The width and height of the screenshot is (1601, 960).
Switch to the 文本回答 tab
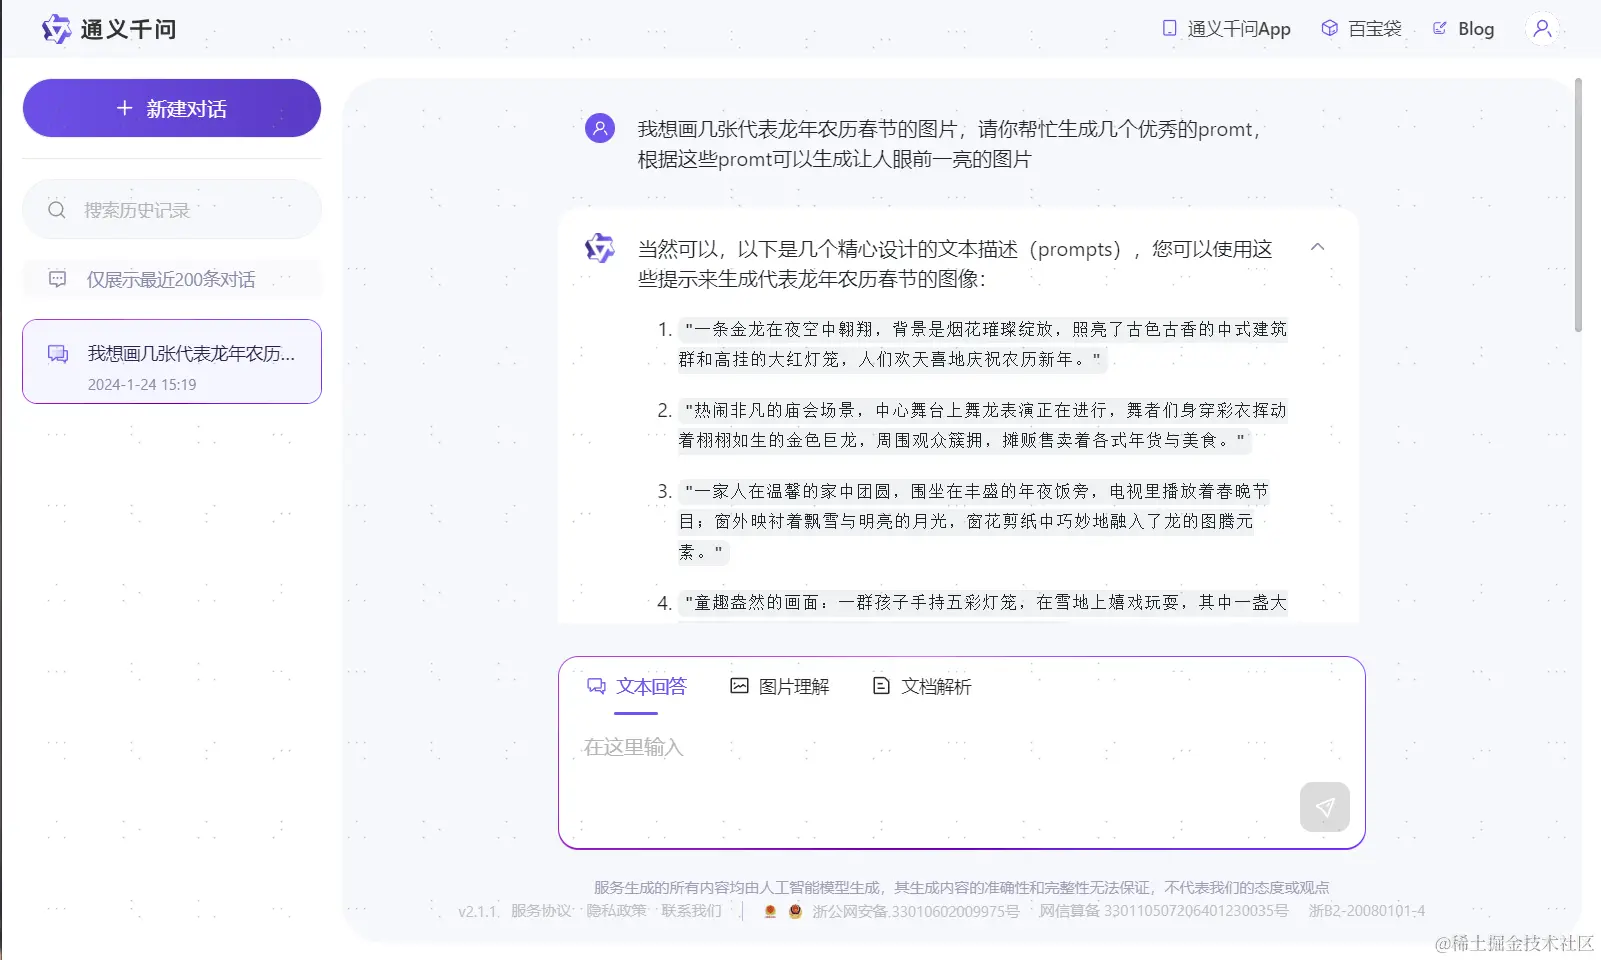click(637, 686)
